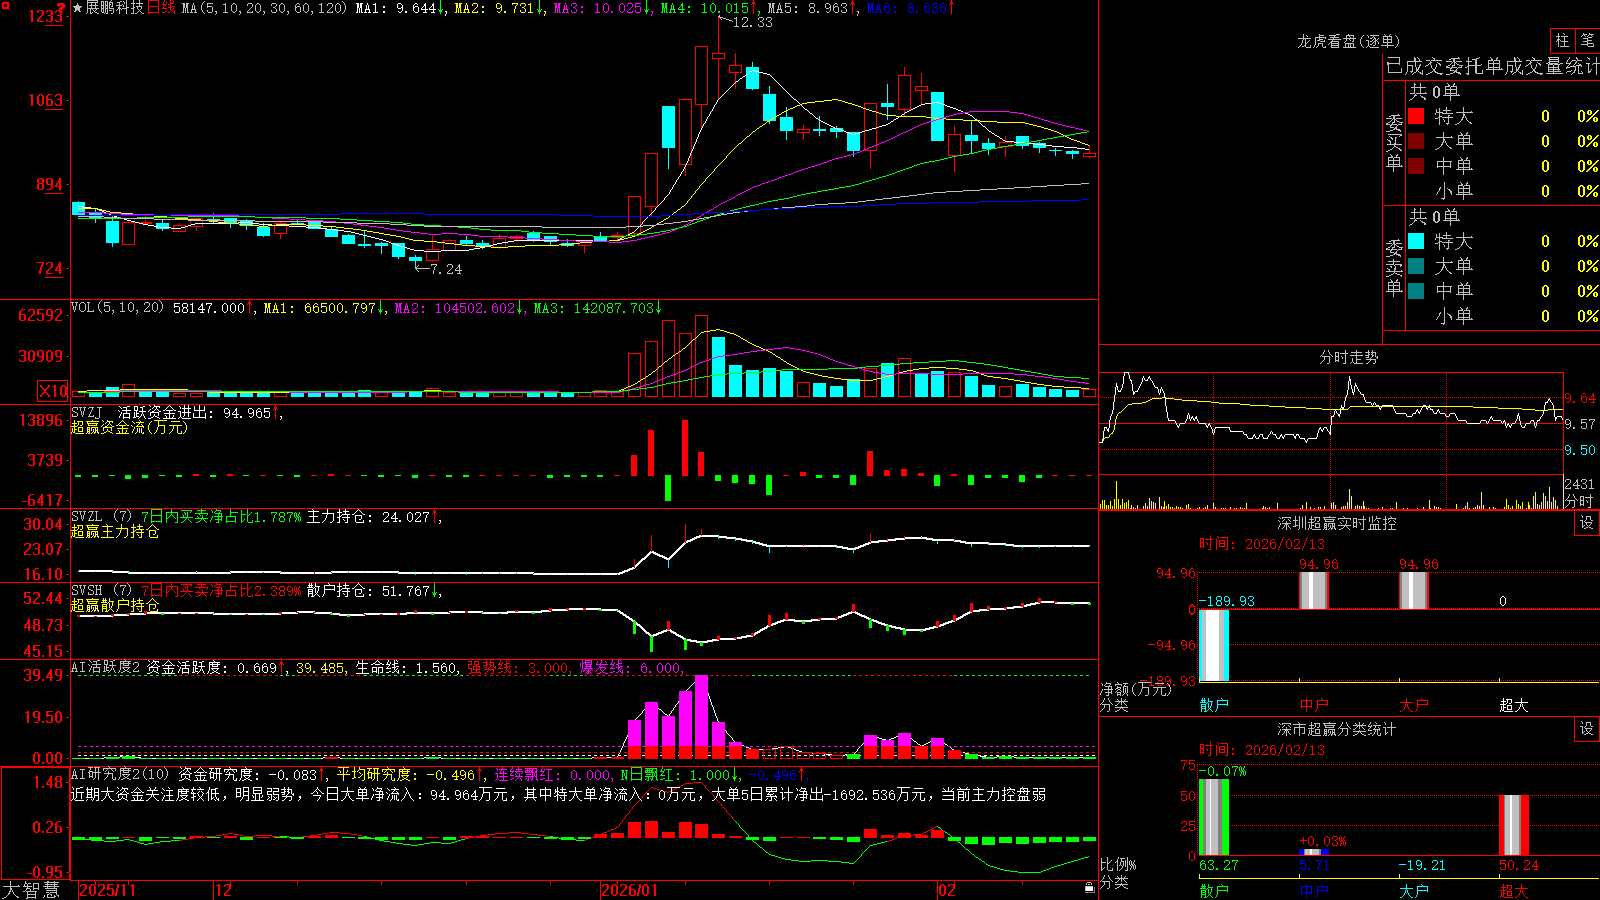This screenshot has height=900, width=1600.
Task: Open 设 settings for 深市超赢分类统计
Action: pos(1587,729)
